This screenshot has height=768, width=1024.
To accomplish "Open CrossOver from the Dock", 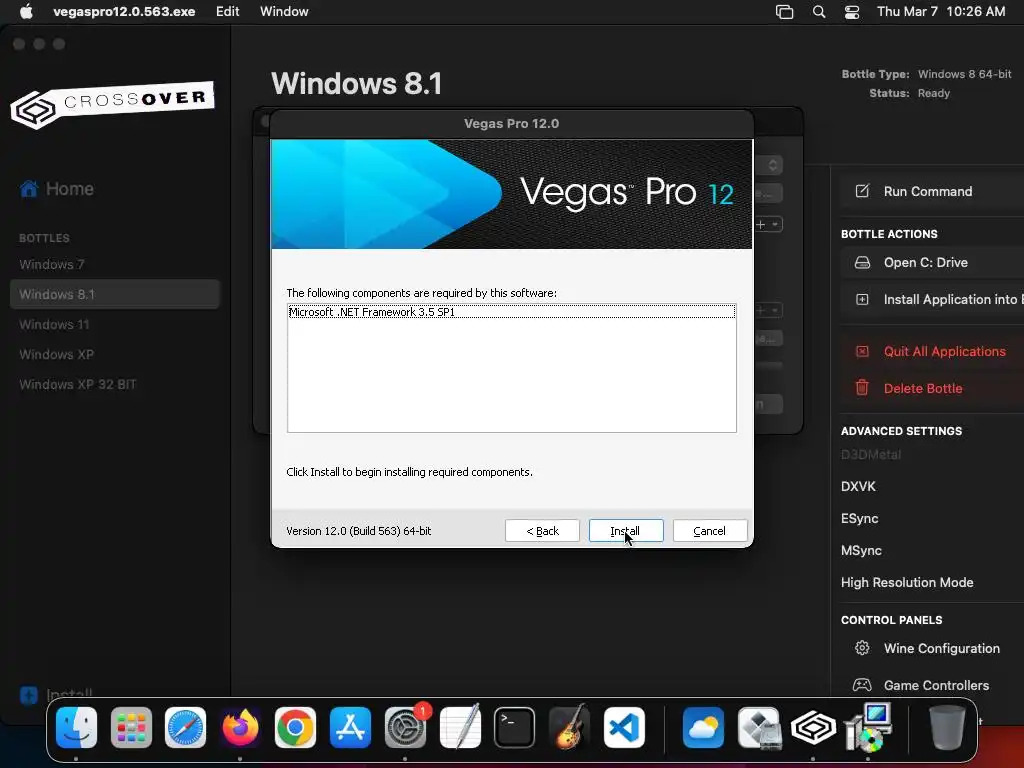I will pyautogui.click(x=814, y=728).
